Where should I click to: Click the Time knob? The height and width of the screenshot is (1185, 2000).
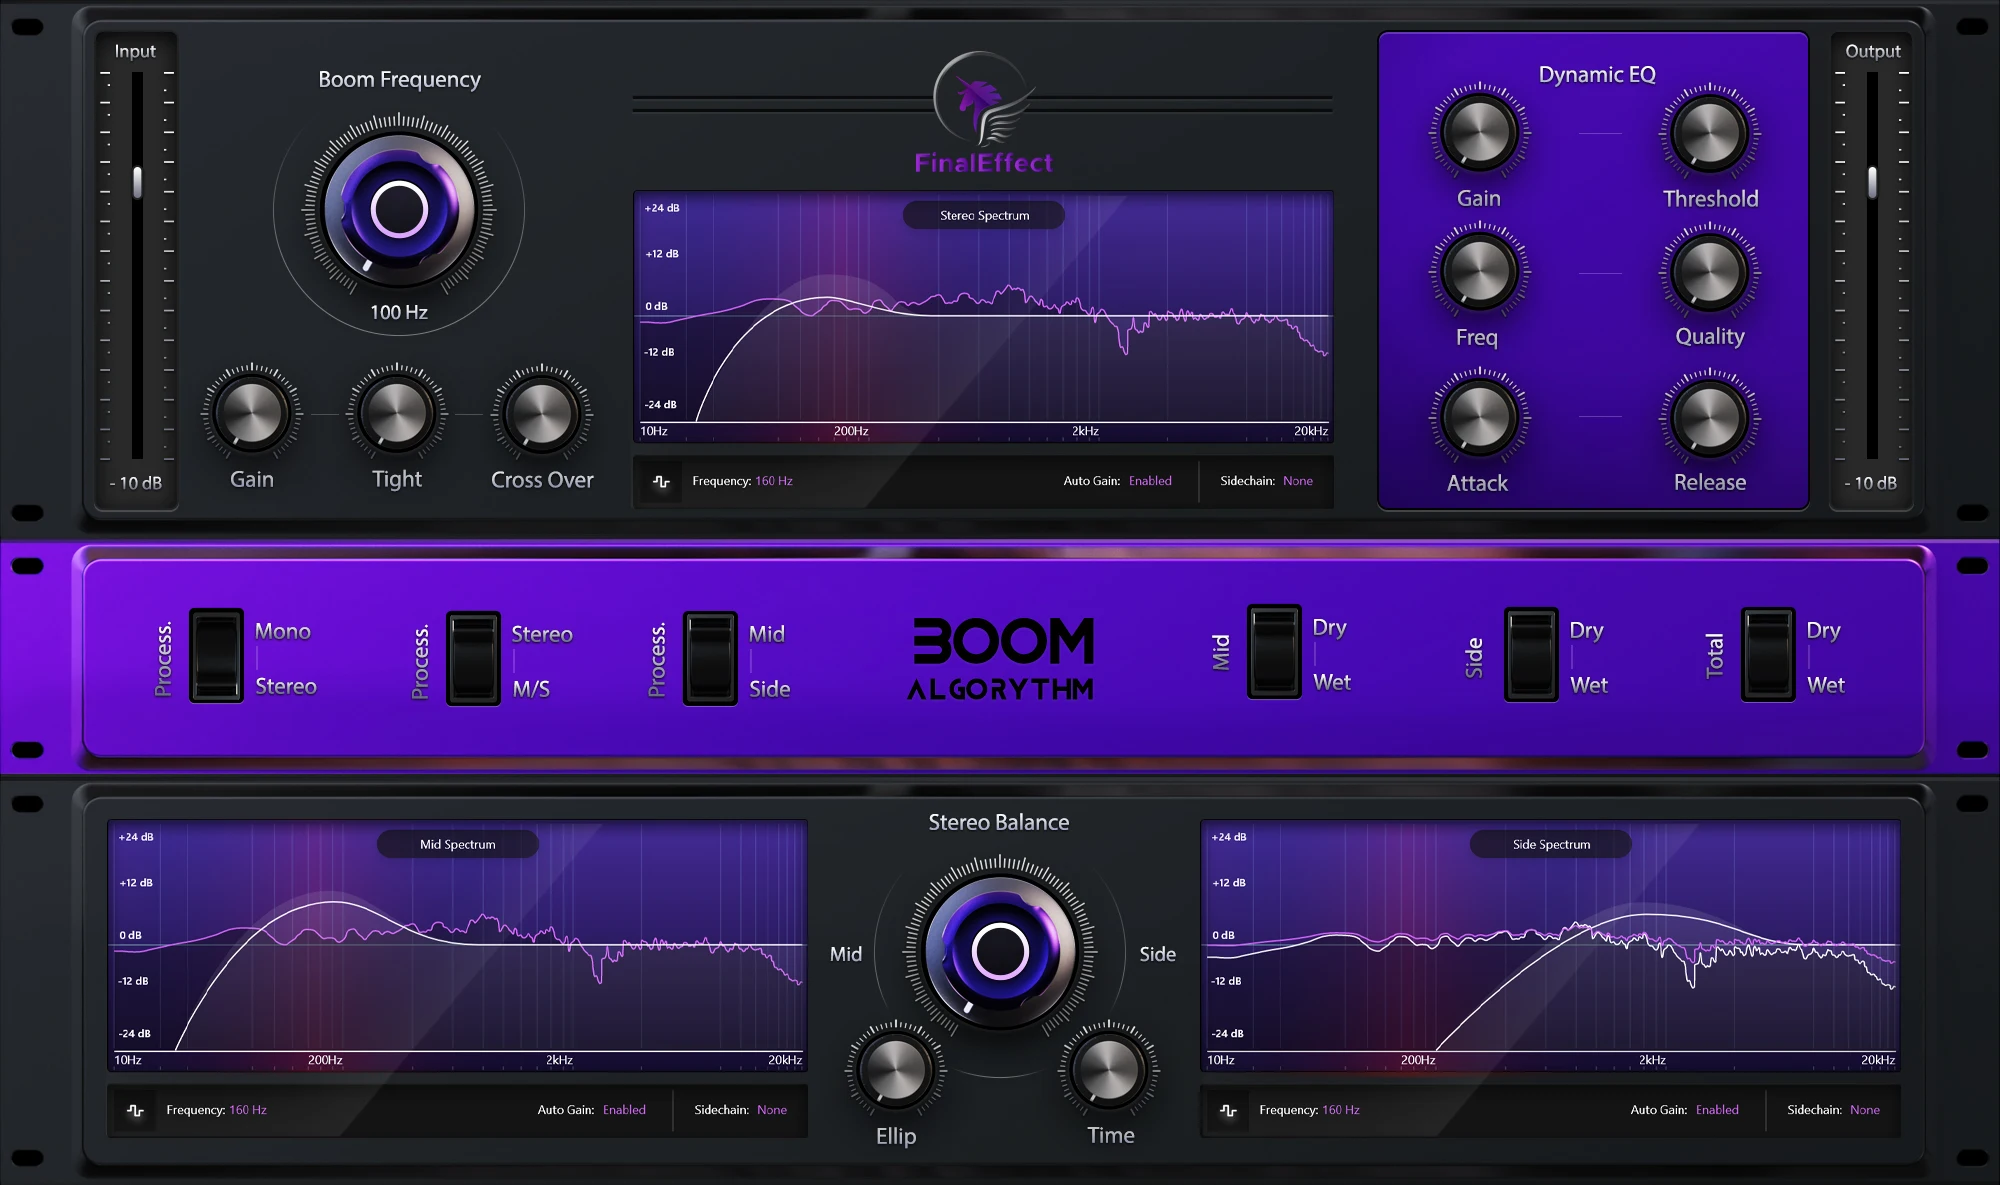click(x=1109, y=1069)
